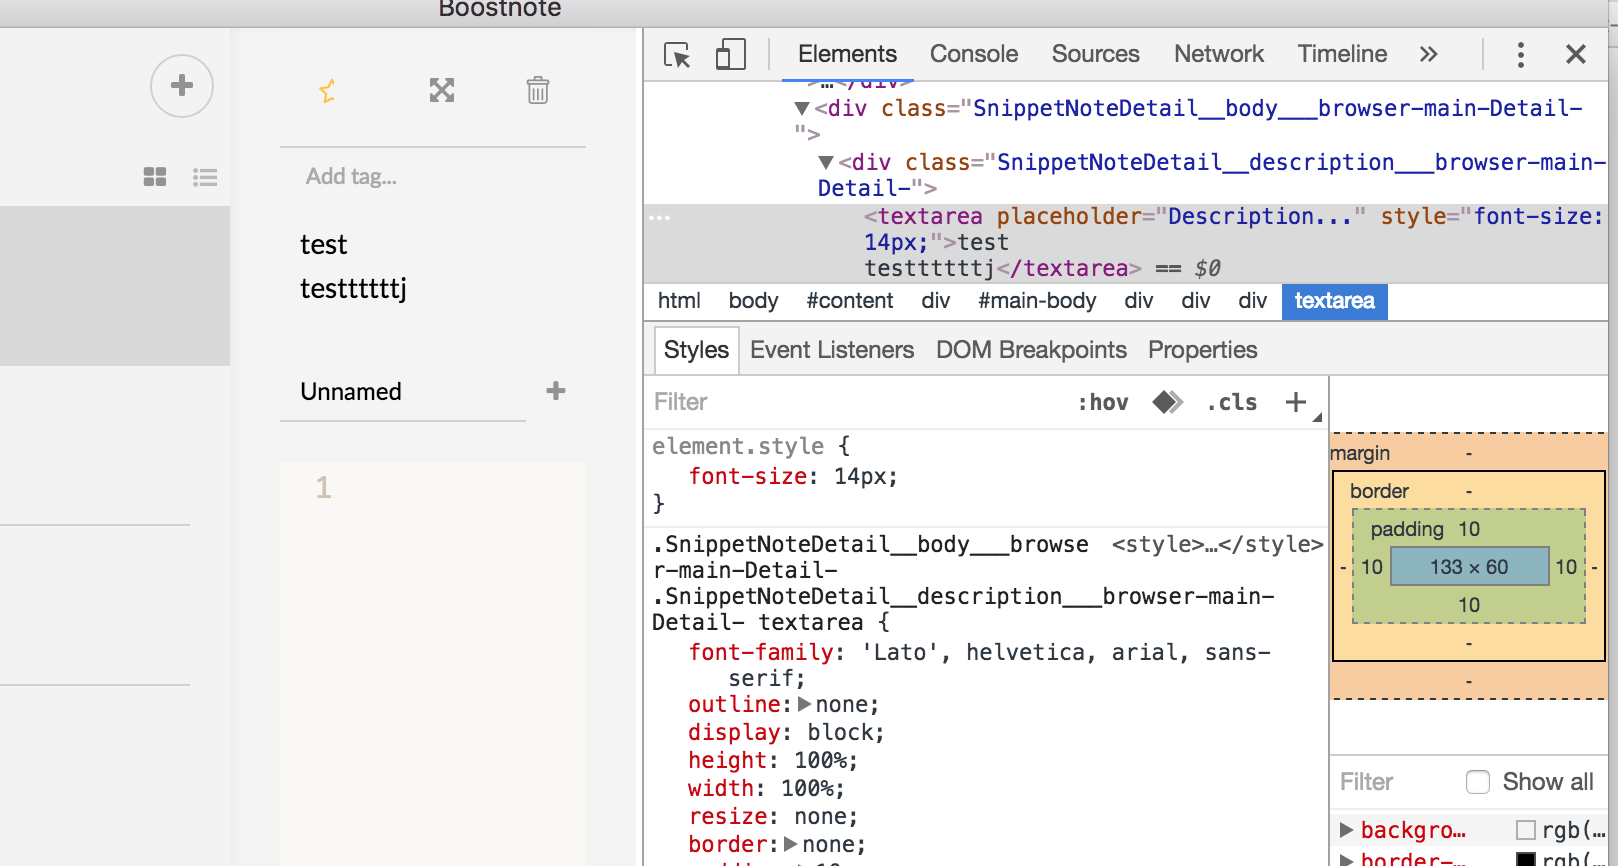
Task: Collapse the SnippetNoteDetail__body div node
Action: [x=802, y=108]
